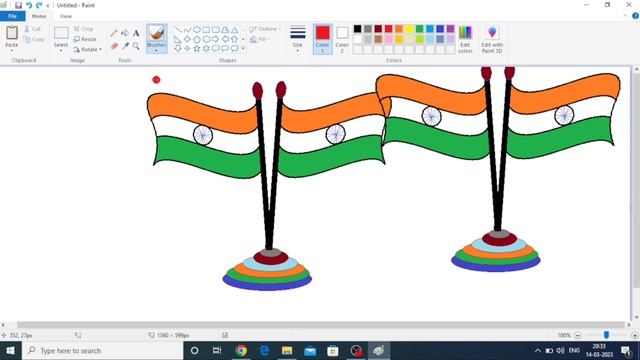This screenshot has width=640, height=360.
Task: Click the horizontal scrollbar of canvas
Action: tap(320, 325)
